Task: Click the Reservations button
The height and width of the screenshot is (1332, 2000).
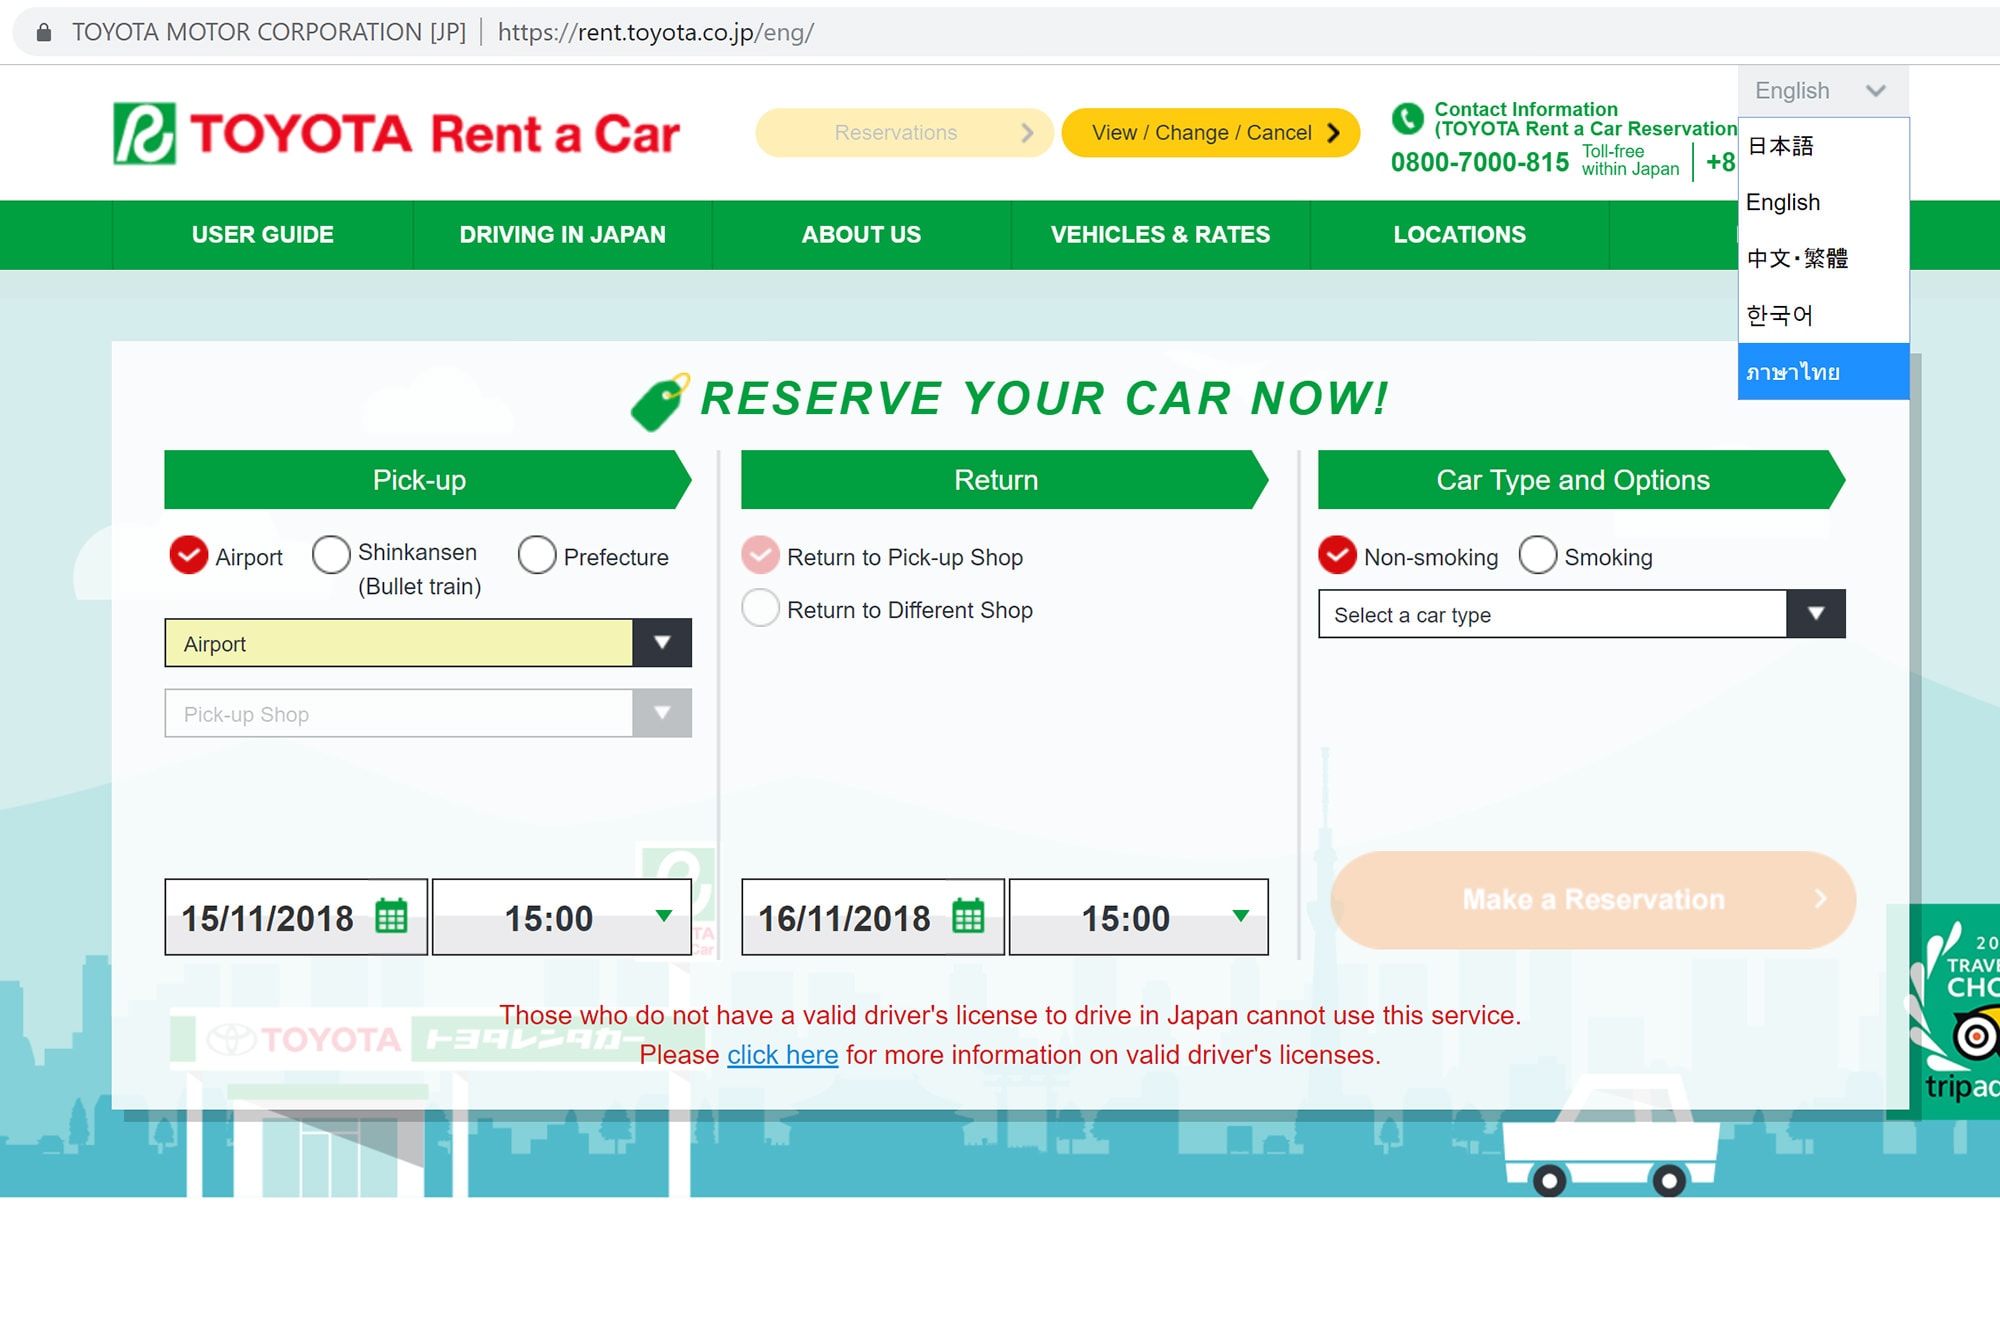Action: (x=904, y=133)
